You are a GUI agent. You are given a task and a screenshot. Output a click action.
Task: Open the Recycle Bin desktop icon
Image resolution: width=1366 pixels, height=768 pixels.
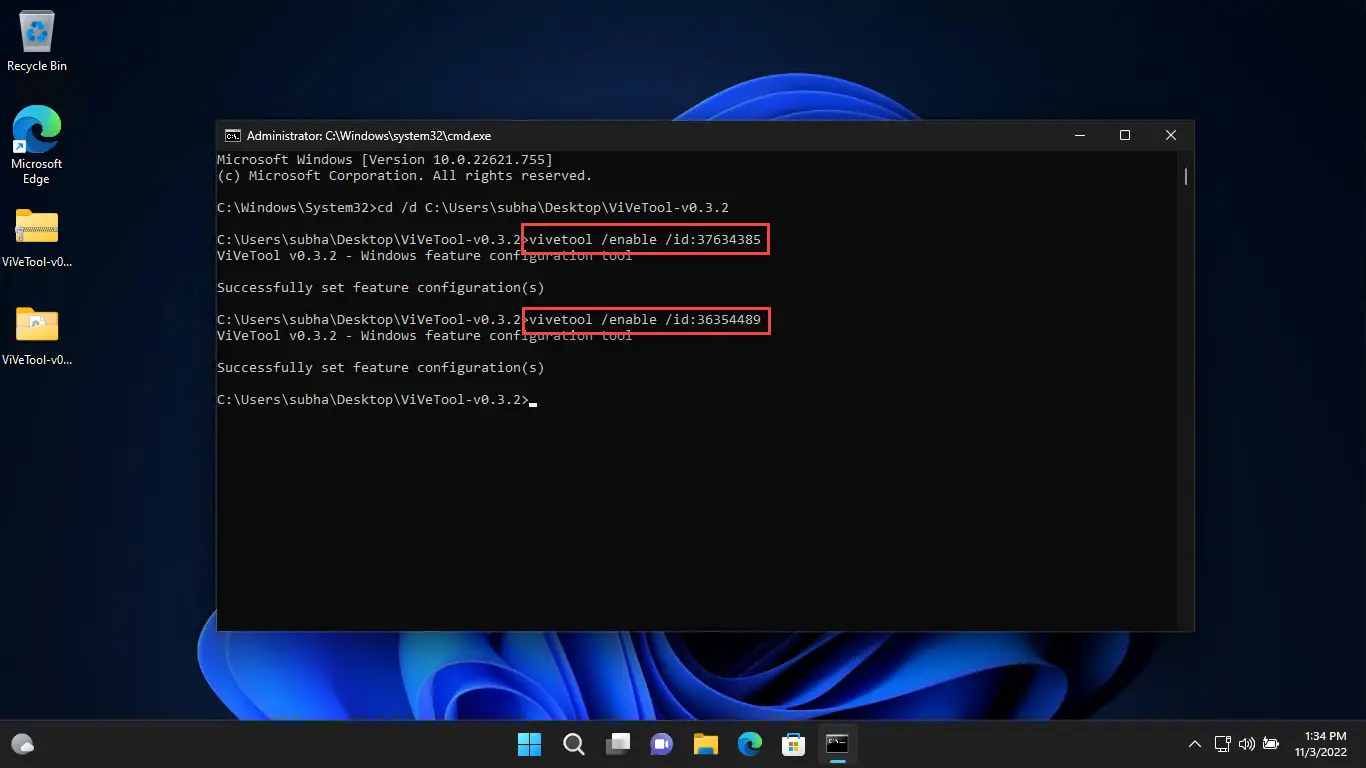[37, 42]
